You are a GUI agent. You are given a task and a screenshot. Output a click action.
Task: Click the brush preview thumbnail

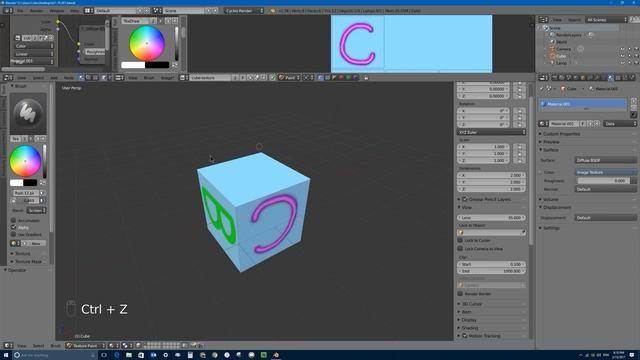pyautogui.click(x=28, y=114)
